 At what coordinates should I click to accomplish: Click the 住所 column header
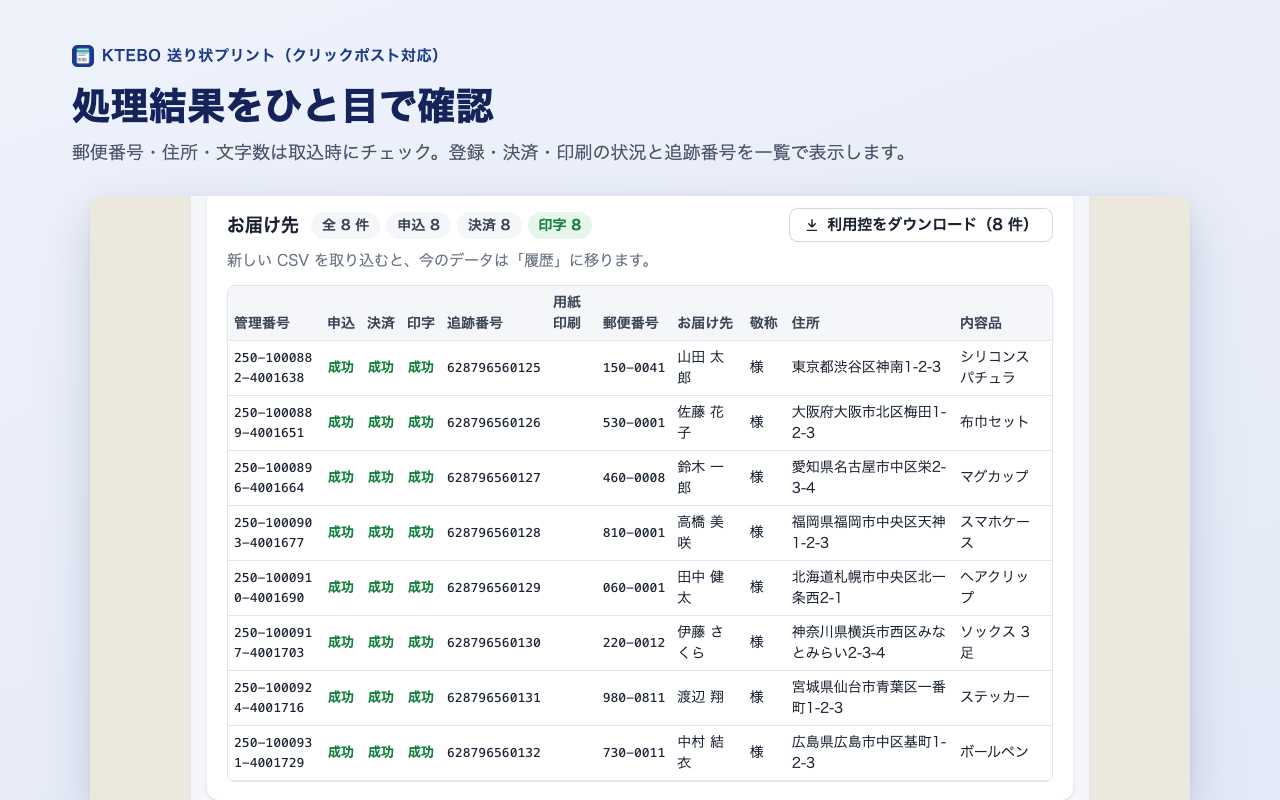(806, 323)
